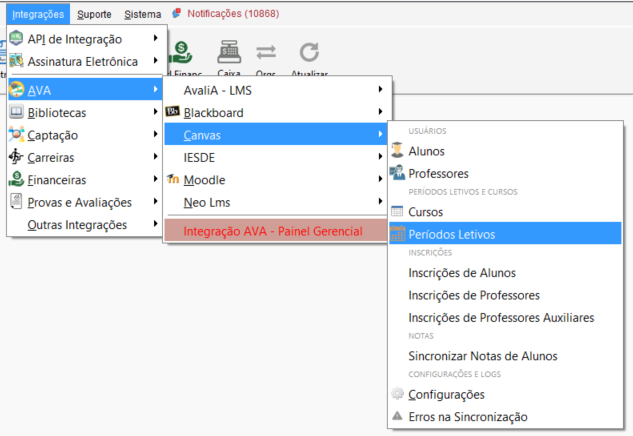
Task: Open Sincronizar Notas de Alunos
Action: click(505, 356)
